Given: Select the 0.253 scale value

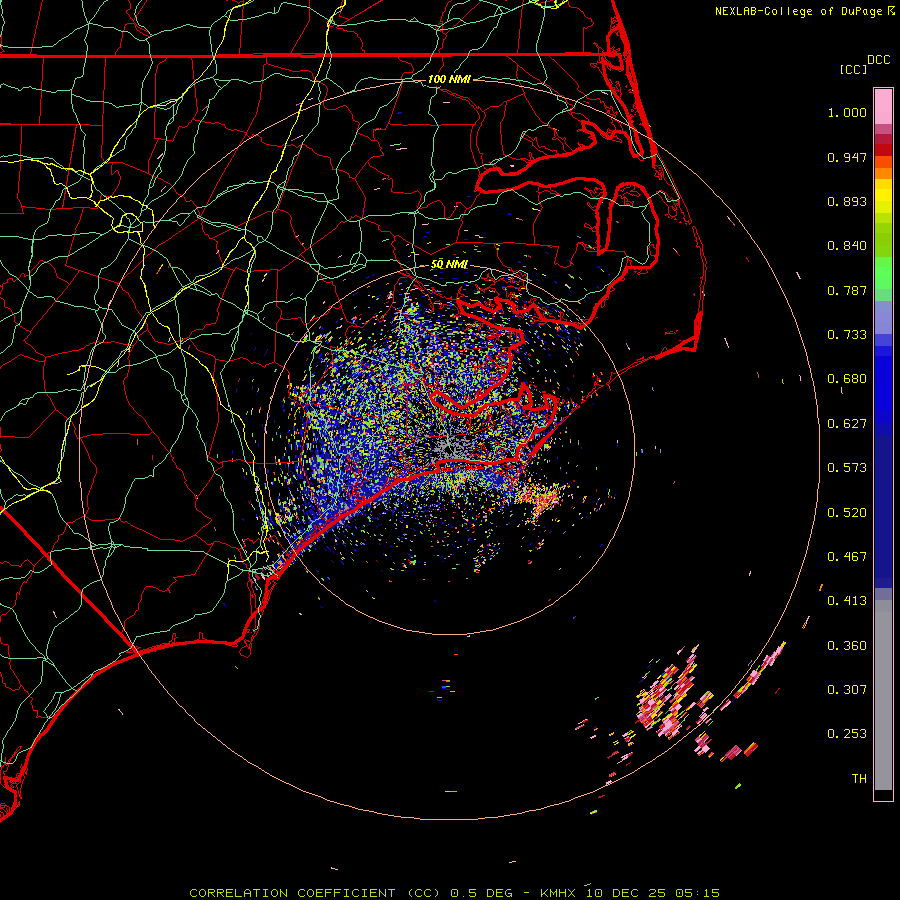Looking at the screenshot, I should click(x=847, y=734).
